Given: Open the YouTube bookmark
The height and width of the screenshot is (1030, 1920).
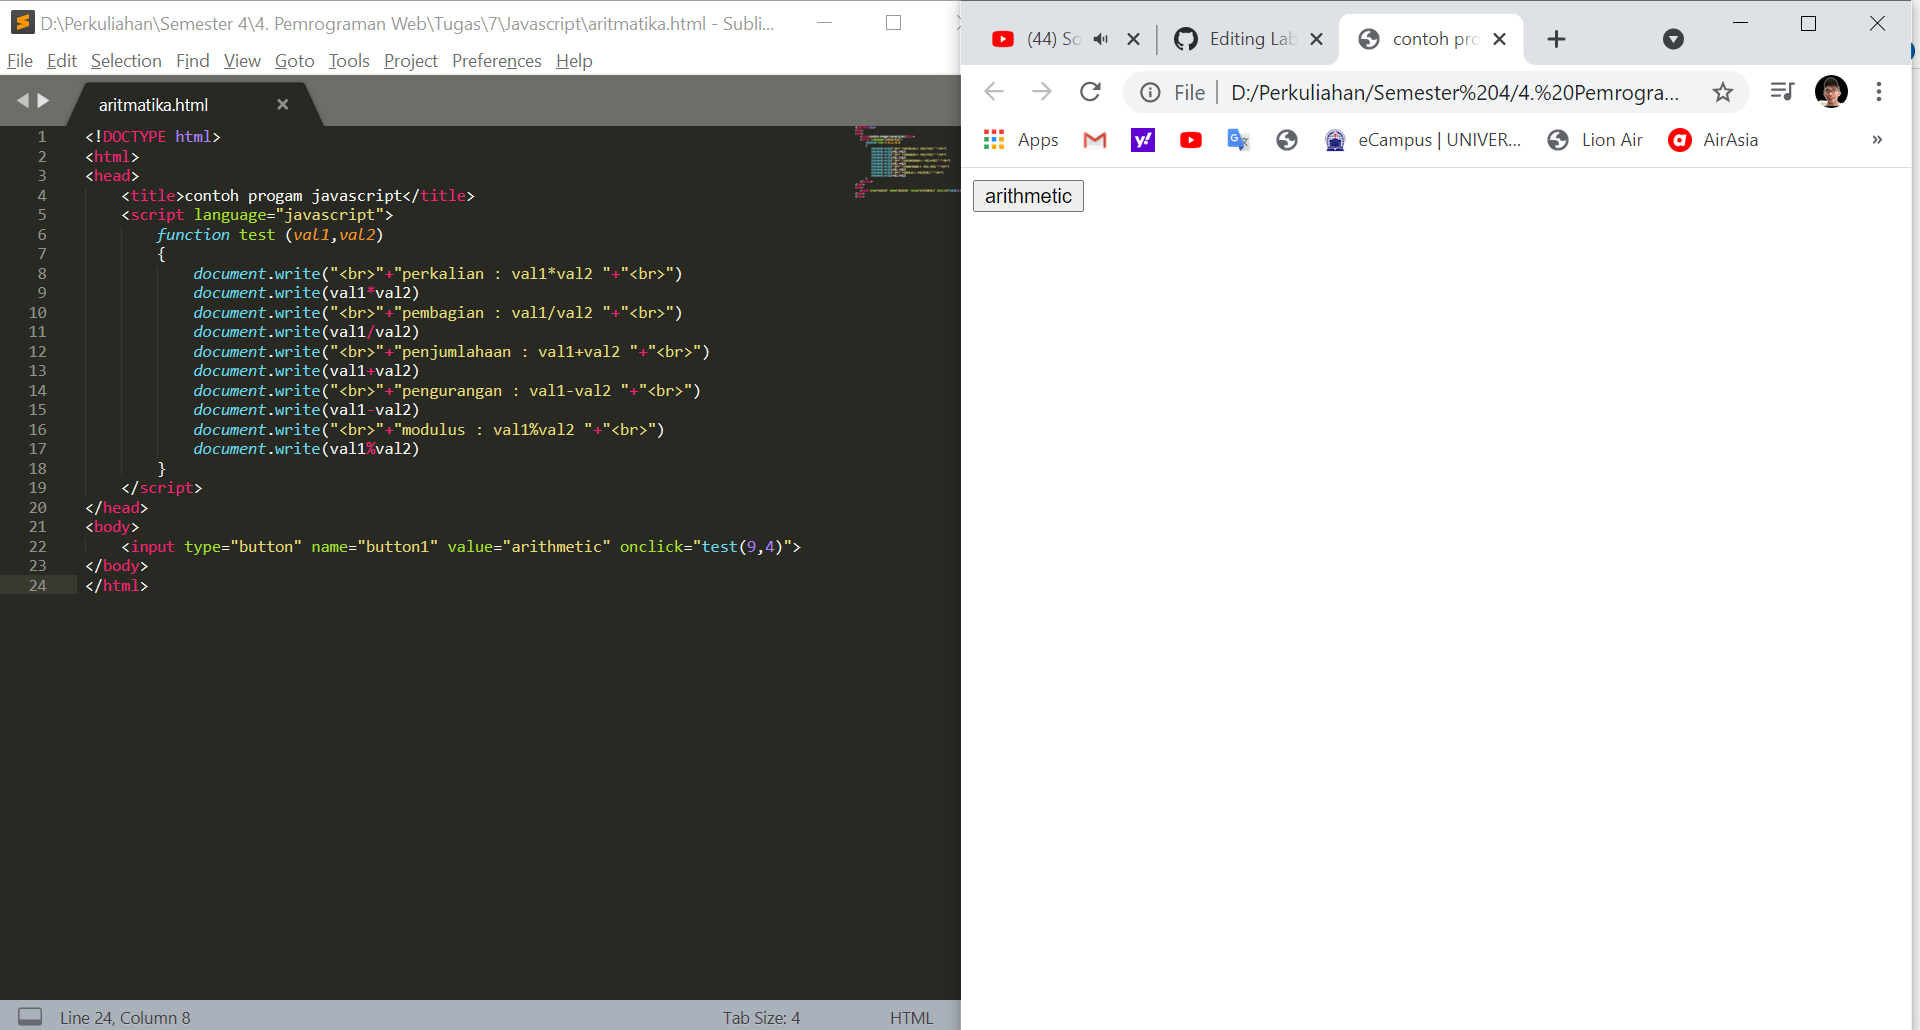Looking at the screenshot, I should tap(1190, 140).
